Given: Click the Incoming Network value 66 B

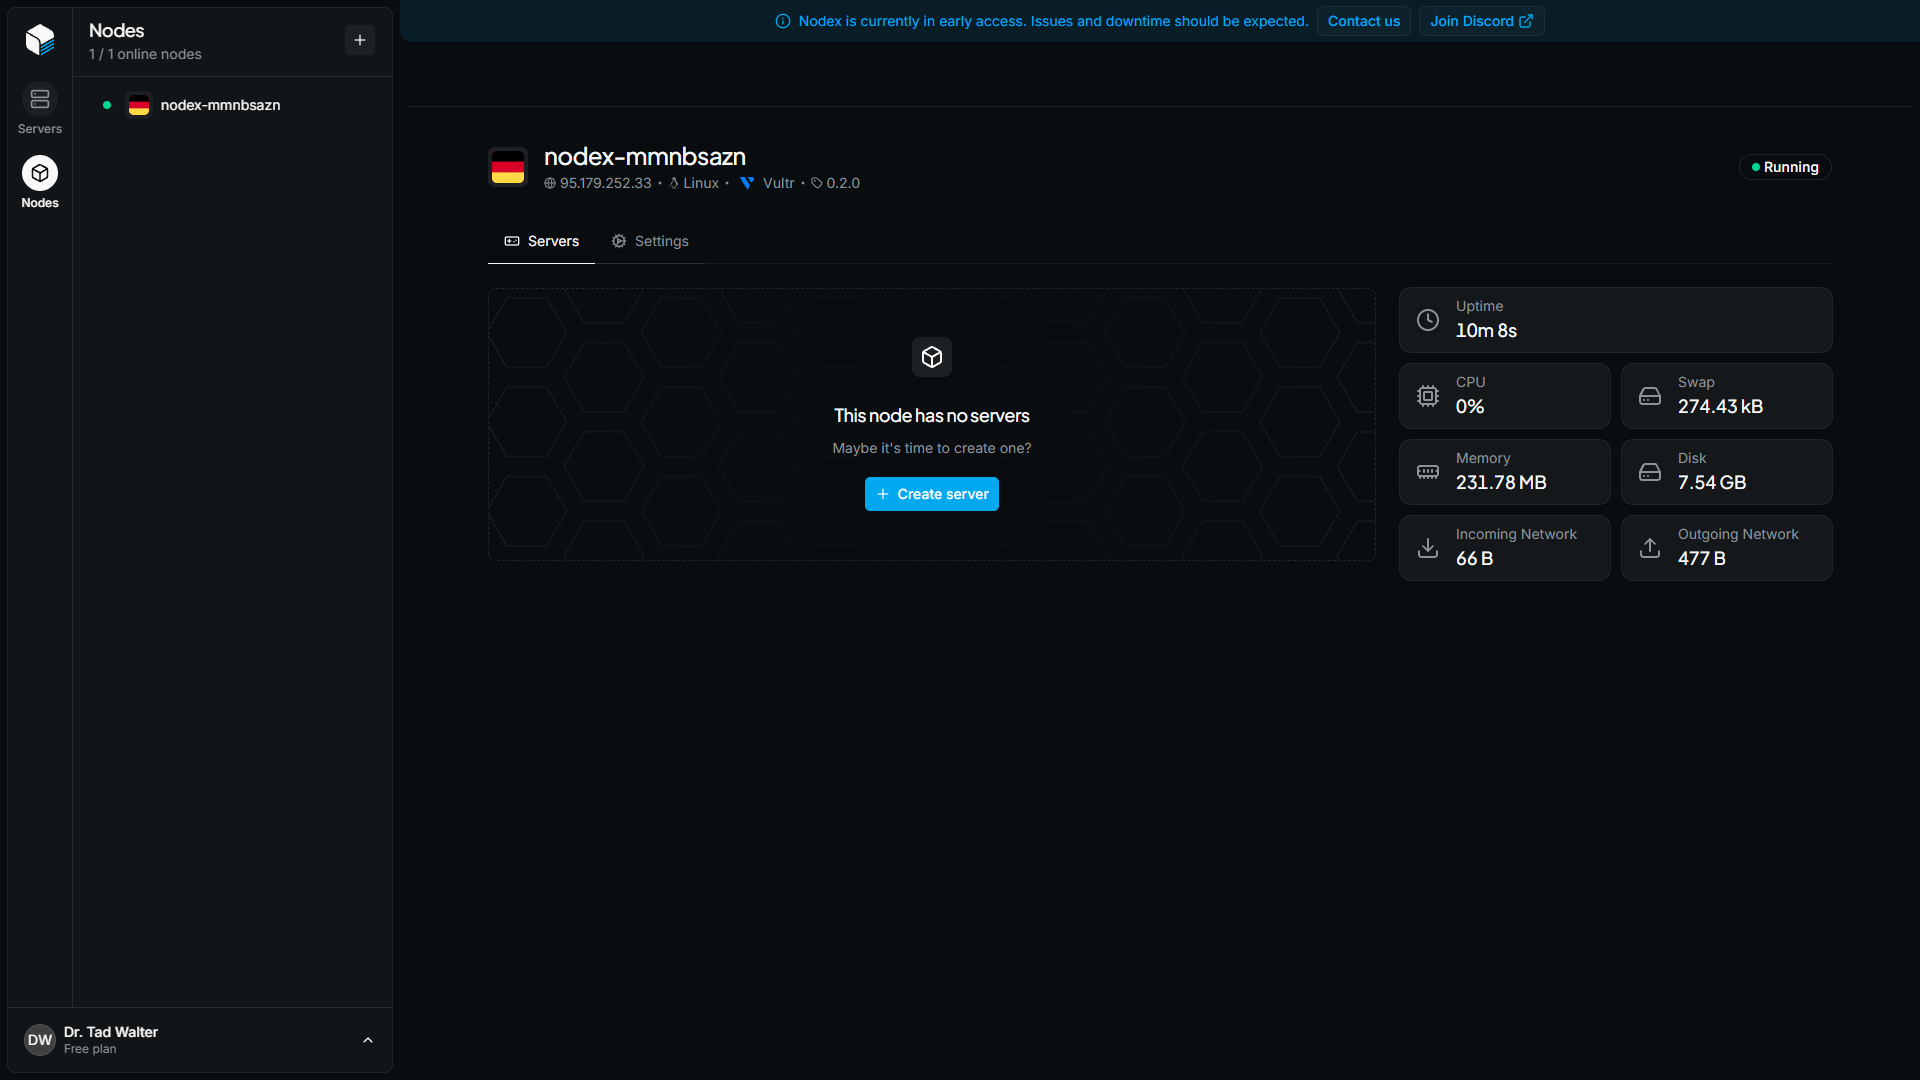Looking at the screenshot, I should (1474, 559).
